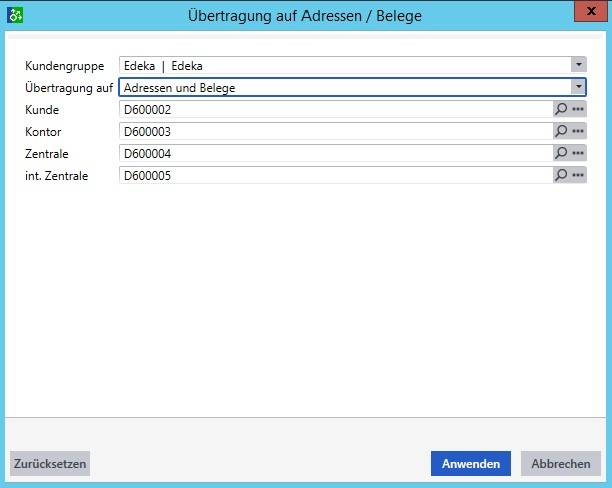Expand the Kundengruppe dropdown arrow

tap(578, 65)
